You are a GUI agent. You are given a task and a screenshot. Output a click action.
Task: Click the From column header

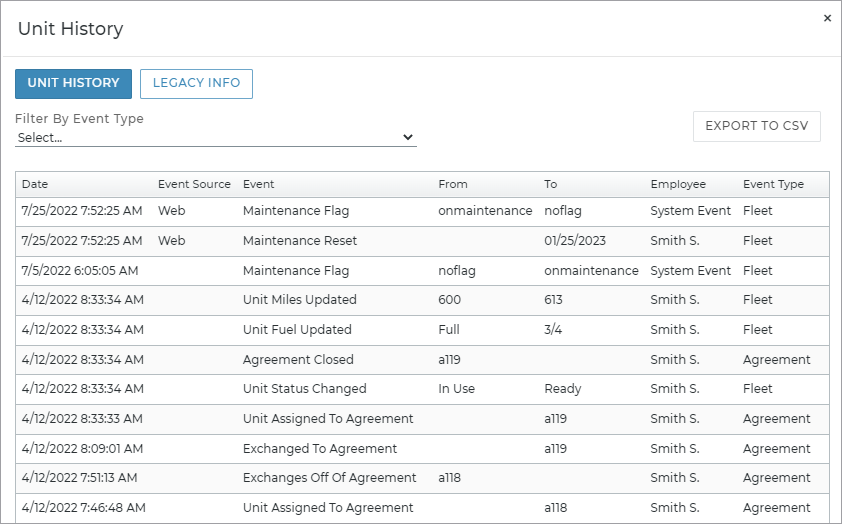452,184
